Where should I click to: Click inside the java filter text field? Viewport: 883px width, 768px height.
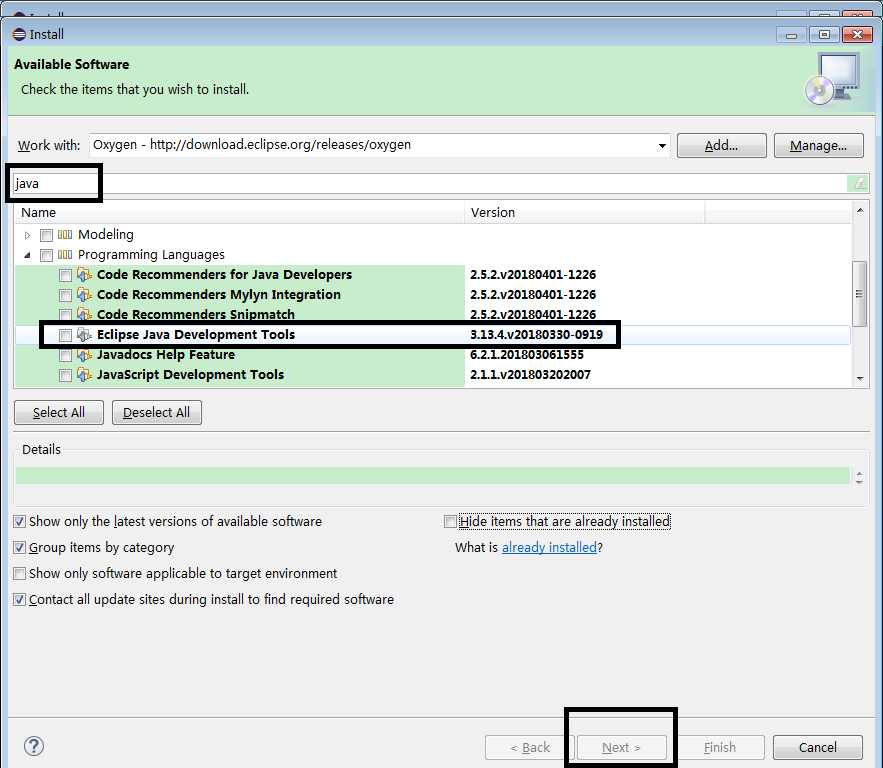(54, 183)
